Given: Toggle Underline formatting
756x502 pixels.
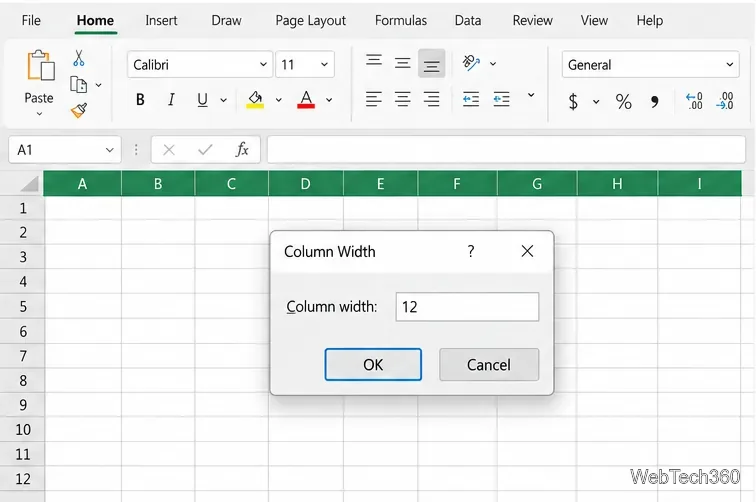Looking at the screenshot, I should [x=202, y=100].
